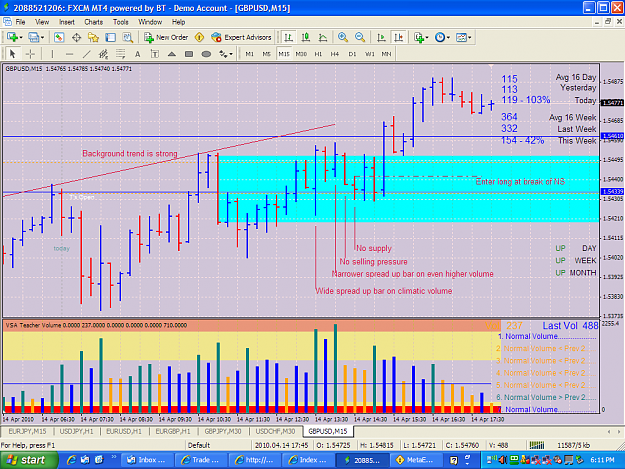
Task: Switch to the EURGBP,H1 chart tab
Action: (x=173, y=431)
